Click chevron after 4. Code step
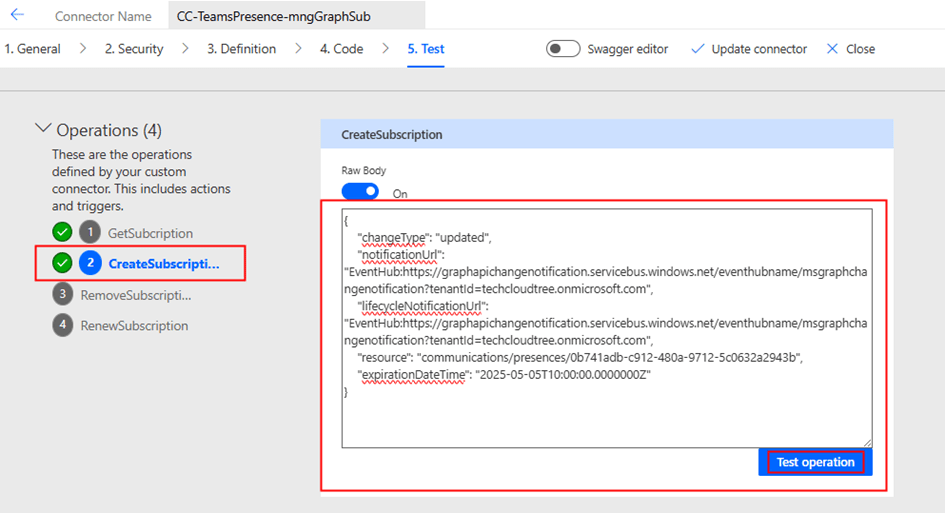 (x=384, y=49)
